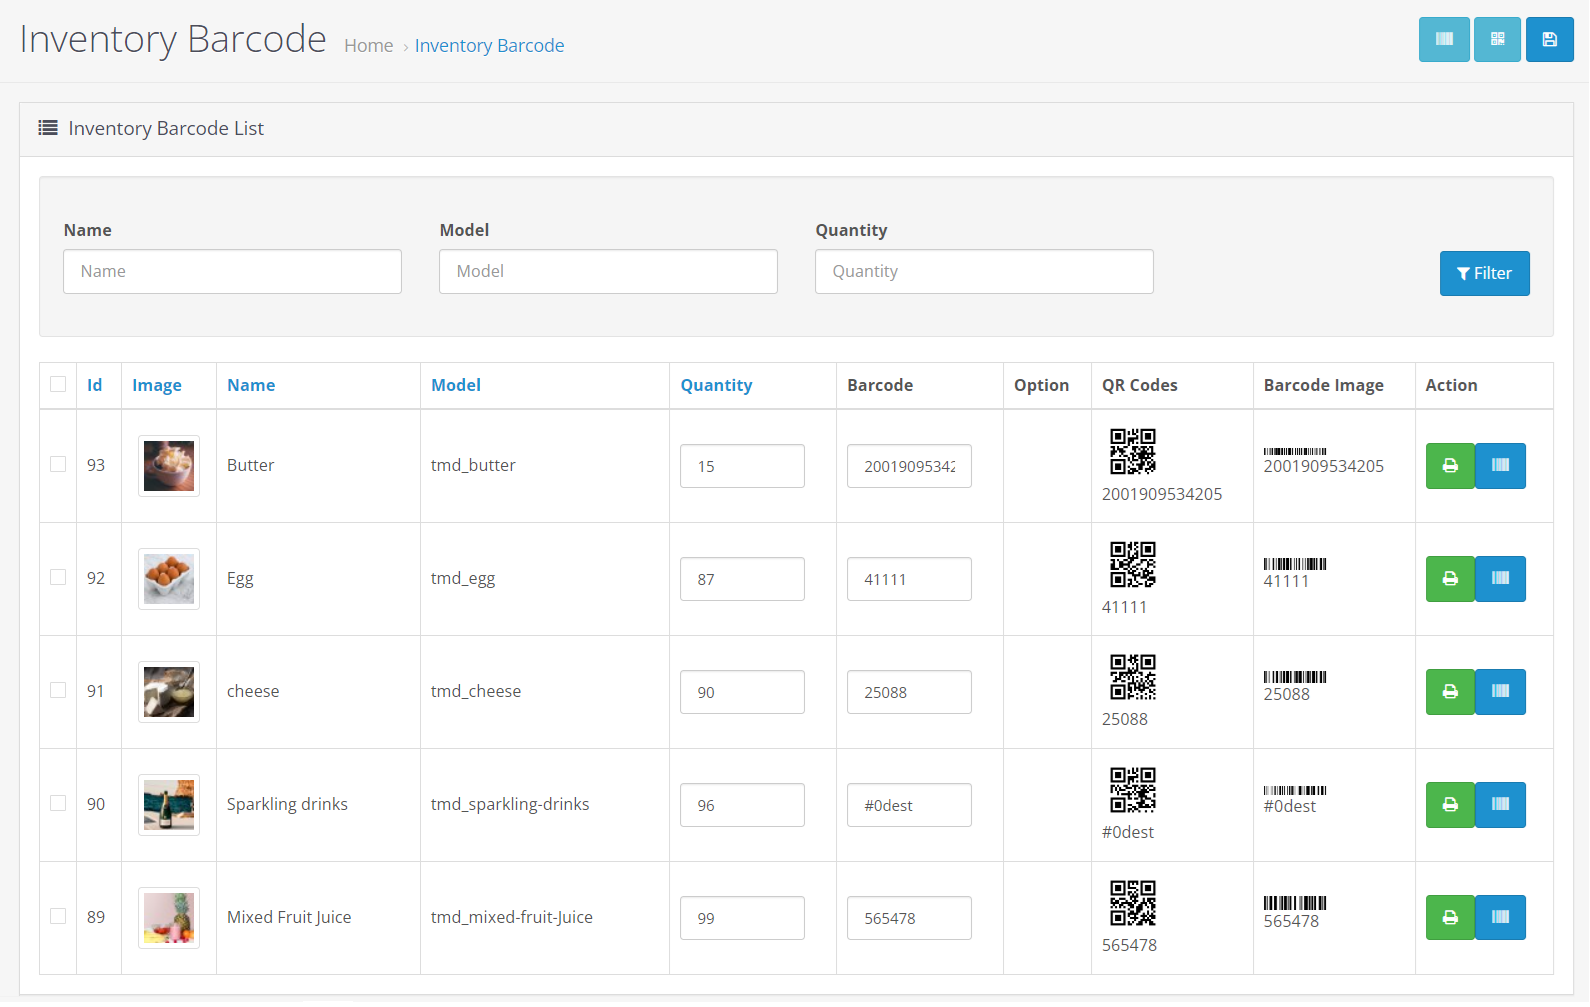The width and height of the screenshot is (1590, 1007).
Task: Check the checkbox for row 90 Sparkling drinks
Action: click(x=58, y=803)
